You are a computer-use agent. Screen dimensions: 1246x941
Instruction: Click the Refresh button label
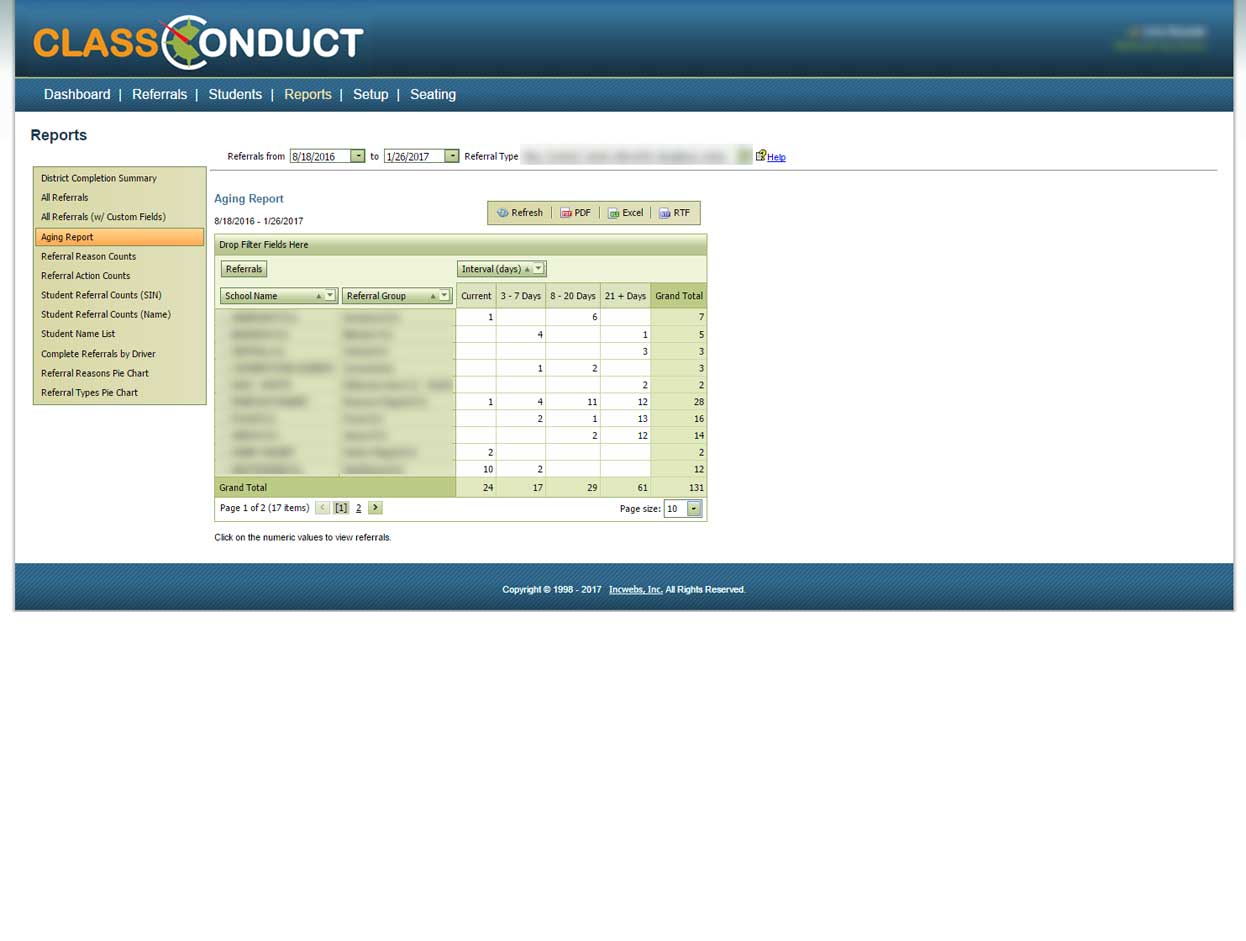527,213
